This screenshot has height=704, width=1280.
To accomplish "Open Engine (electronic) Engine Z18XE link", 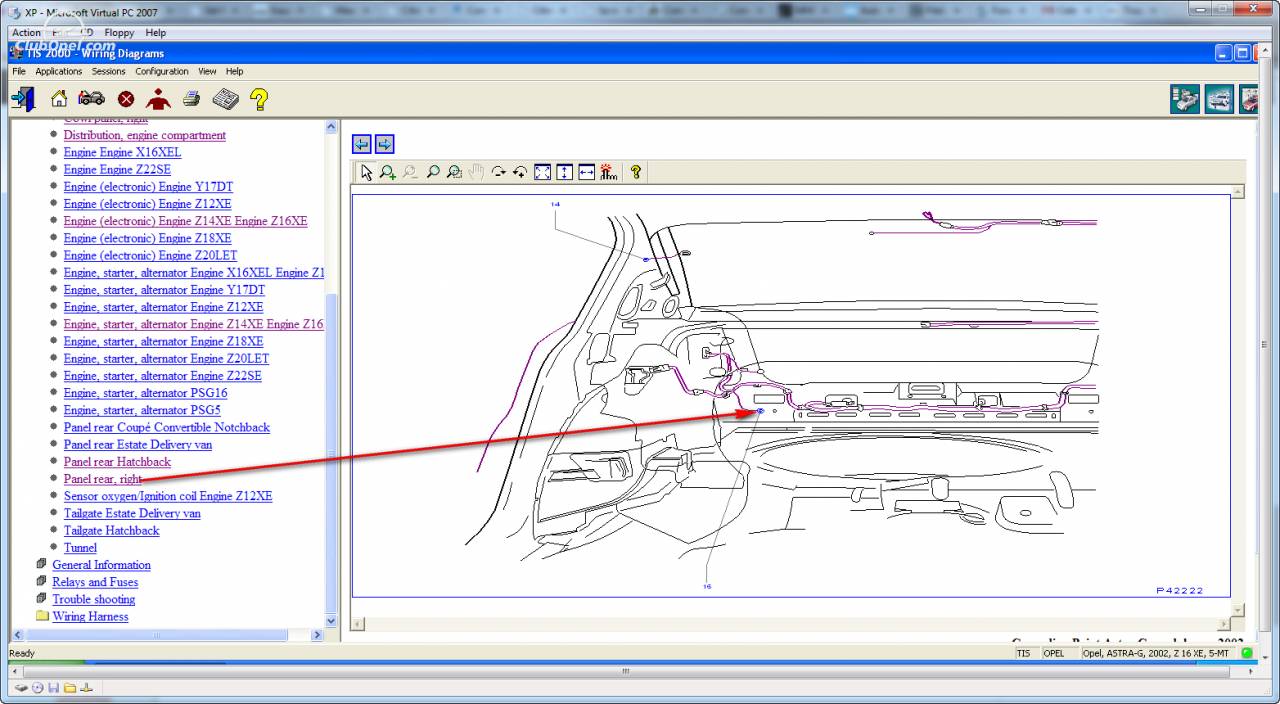I will (147, 238).
